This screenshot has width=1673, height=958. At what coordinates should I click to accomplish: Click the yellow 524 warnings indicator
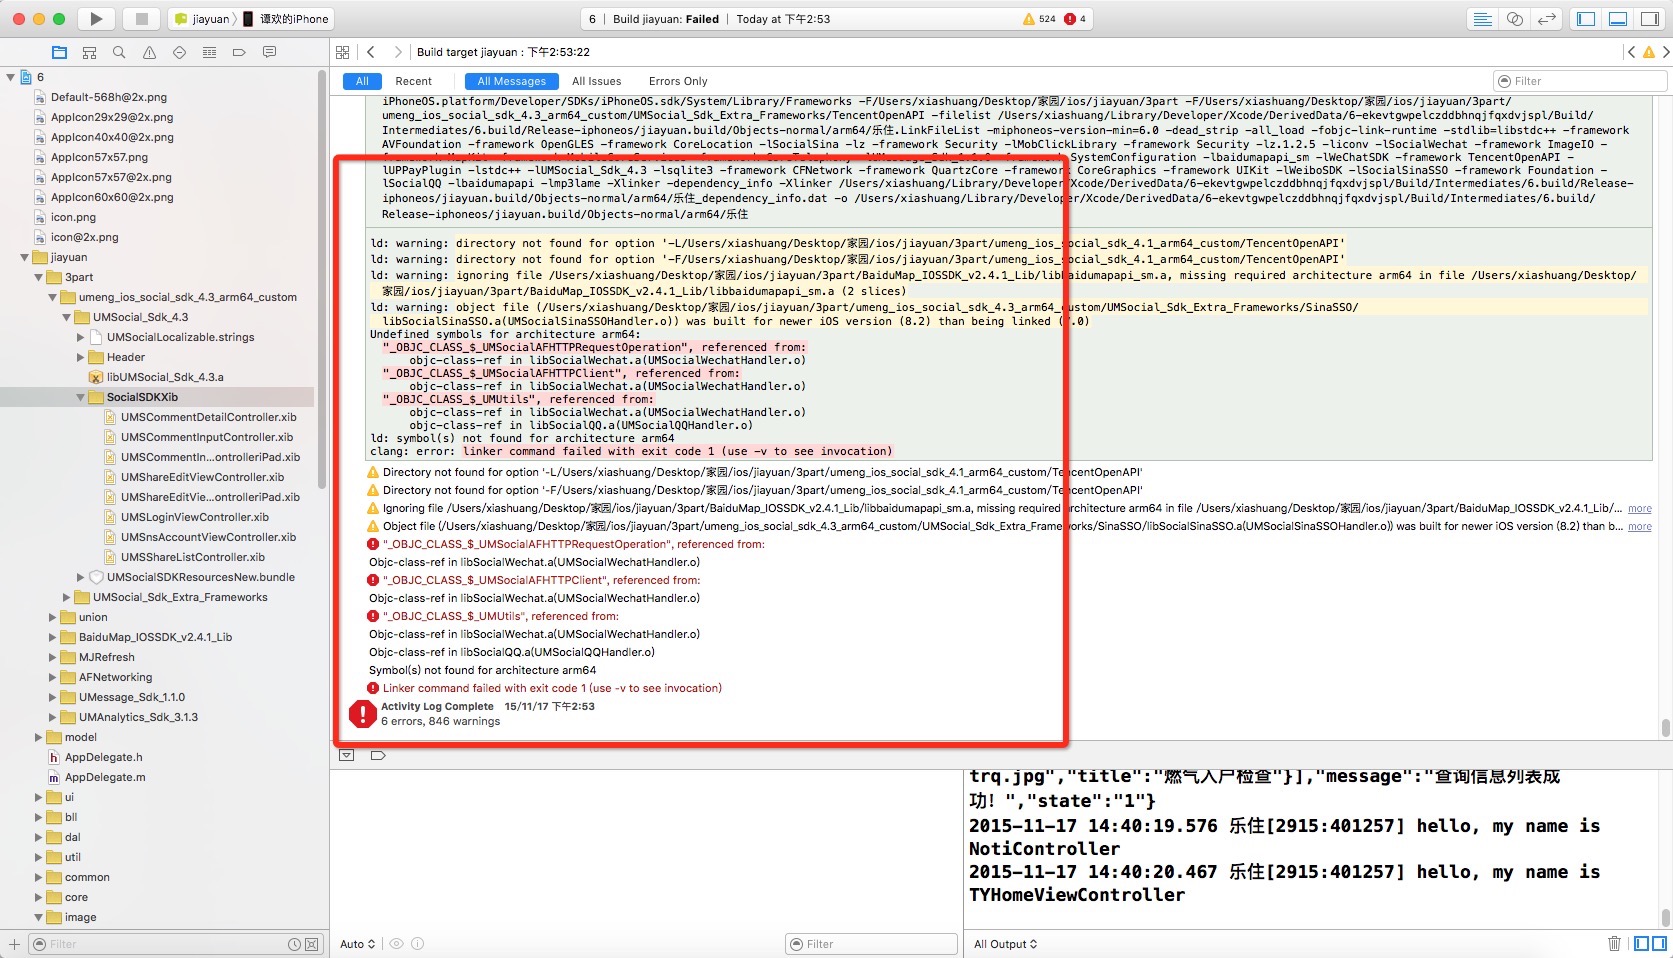tap(1039, 19)
